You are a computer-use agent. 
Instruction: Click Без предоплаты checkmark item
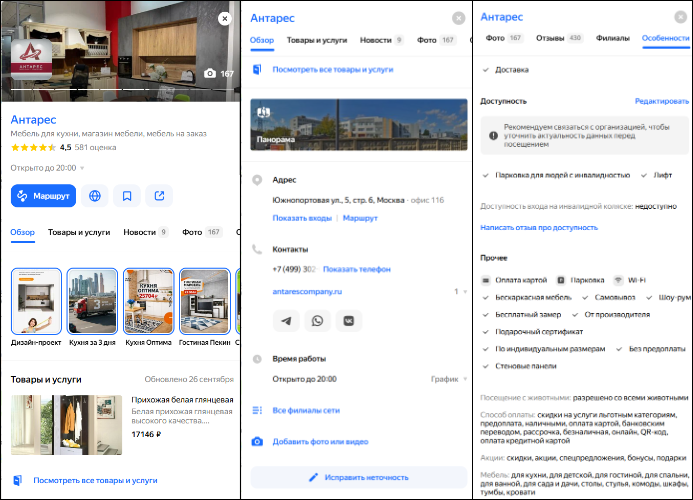tap(651, 349)
